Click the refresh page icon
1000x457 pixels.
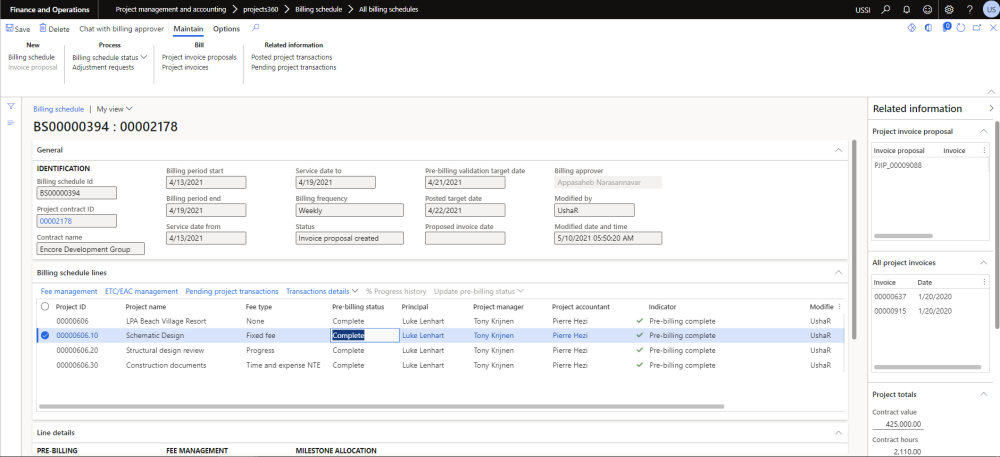coord(961,28)
